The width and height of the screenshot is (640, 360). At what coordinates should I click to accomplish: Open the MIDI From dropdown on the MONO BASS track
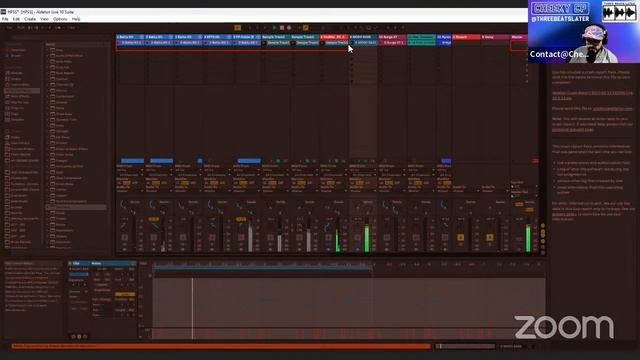tap(363, 170)
